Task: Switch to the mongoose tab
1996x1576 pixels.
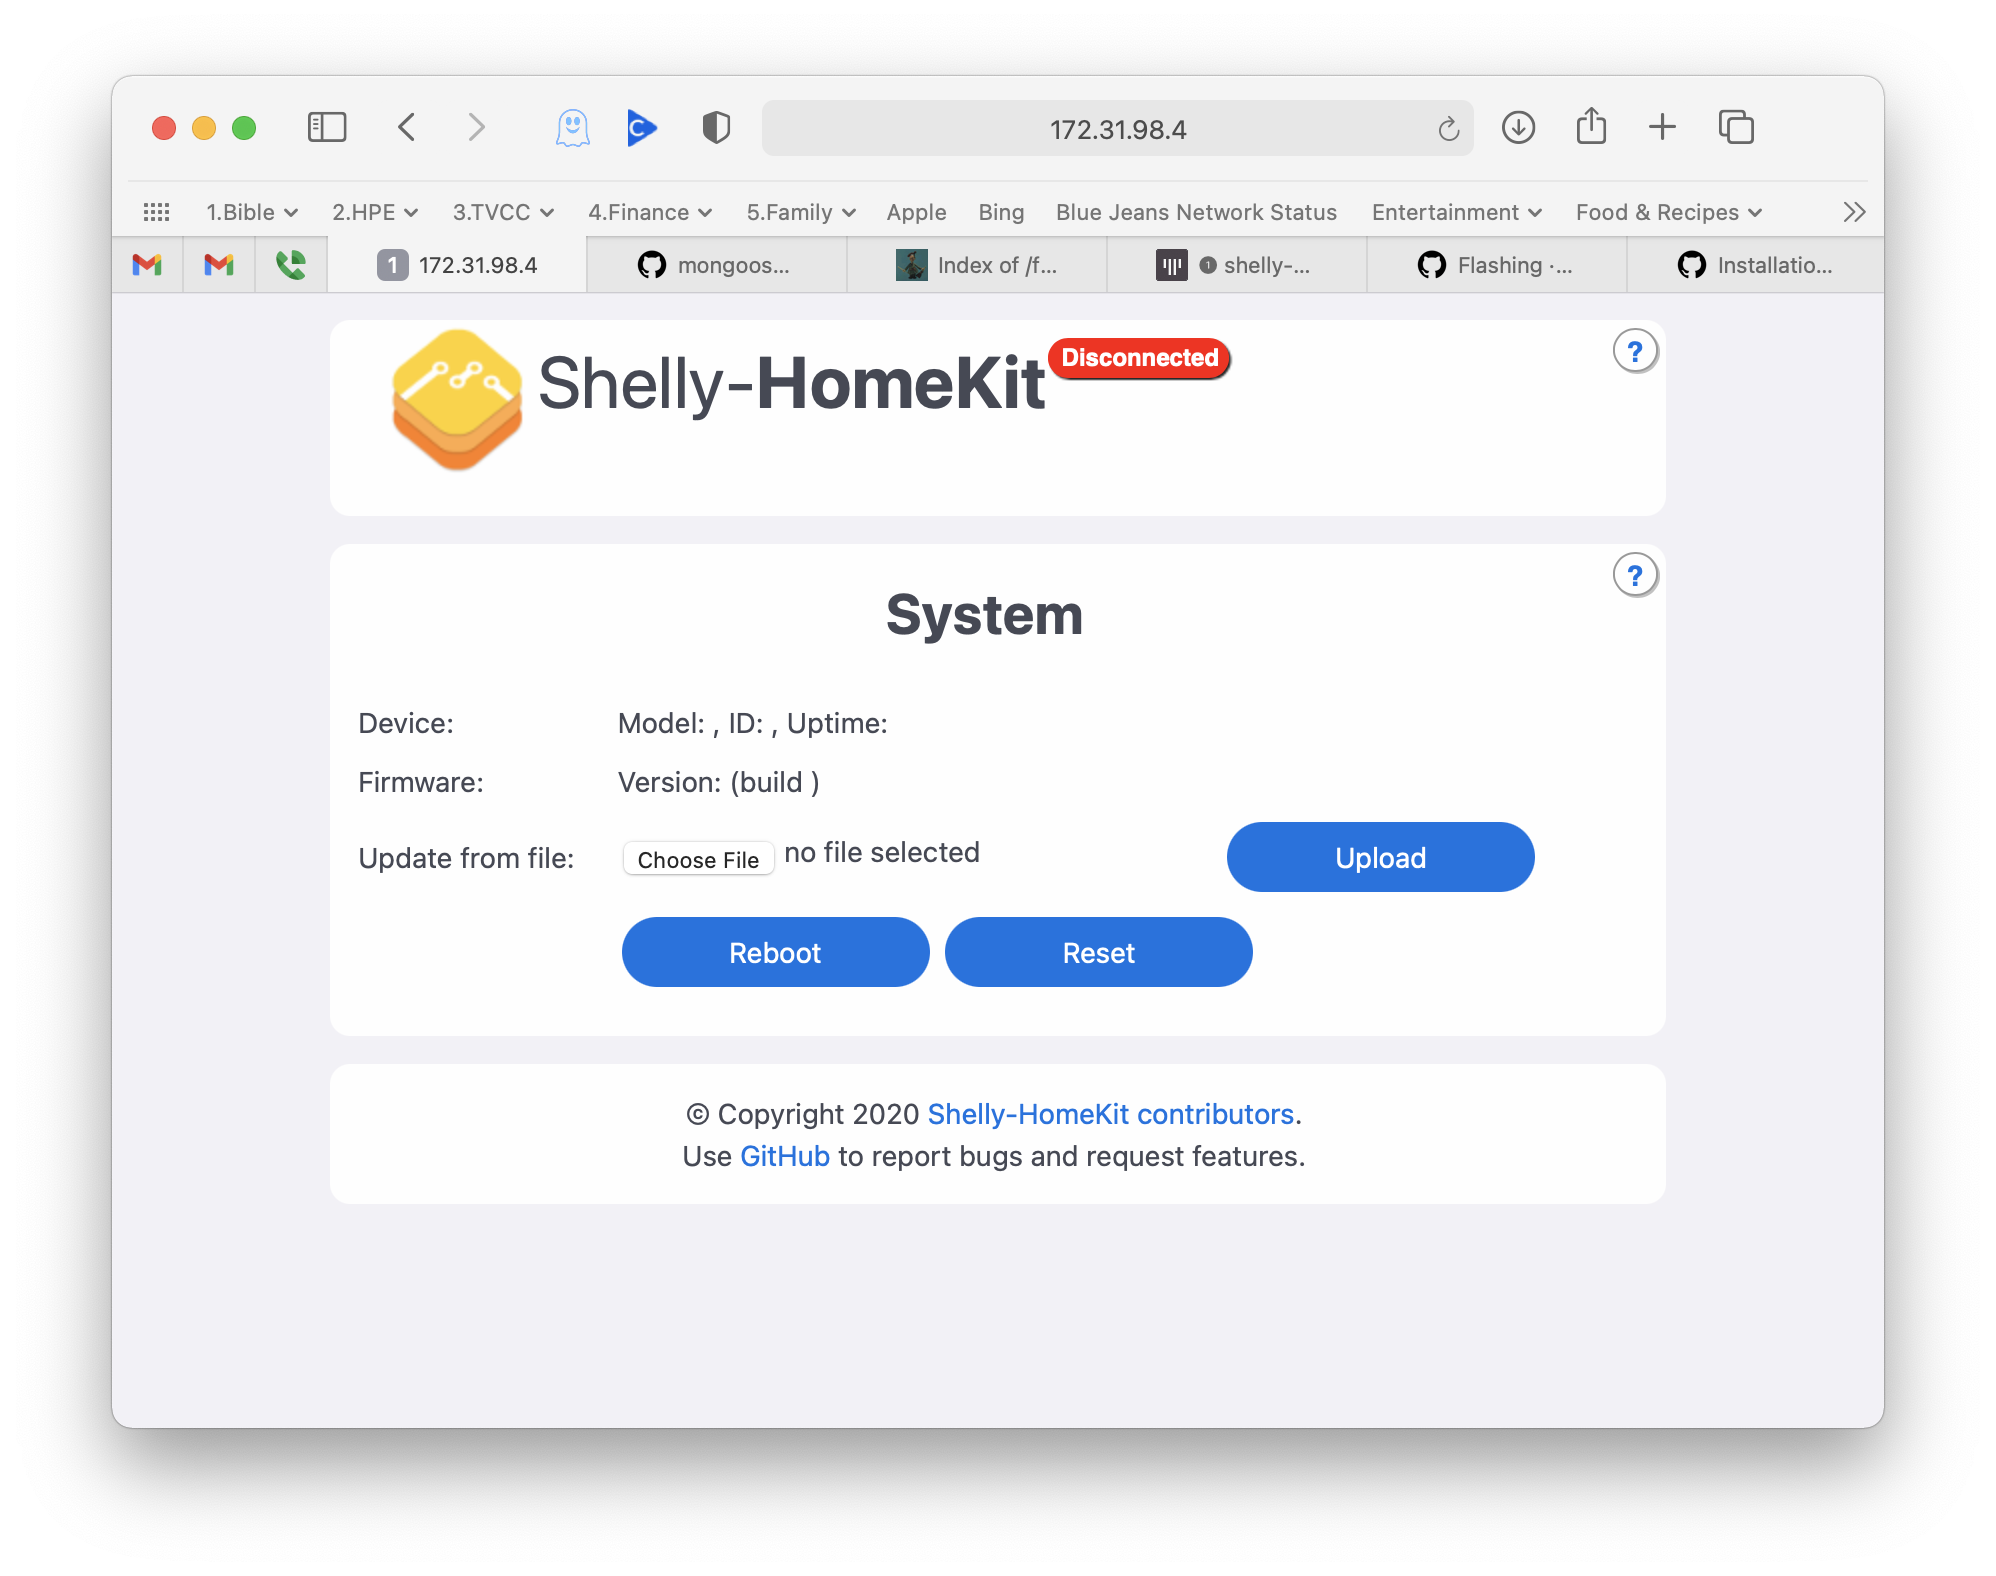Action: (x=716, y=264)
